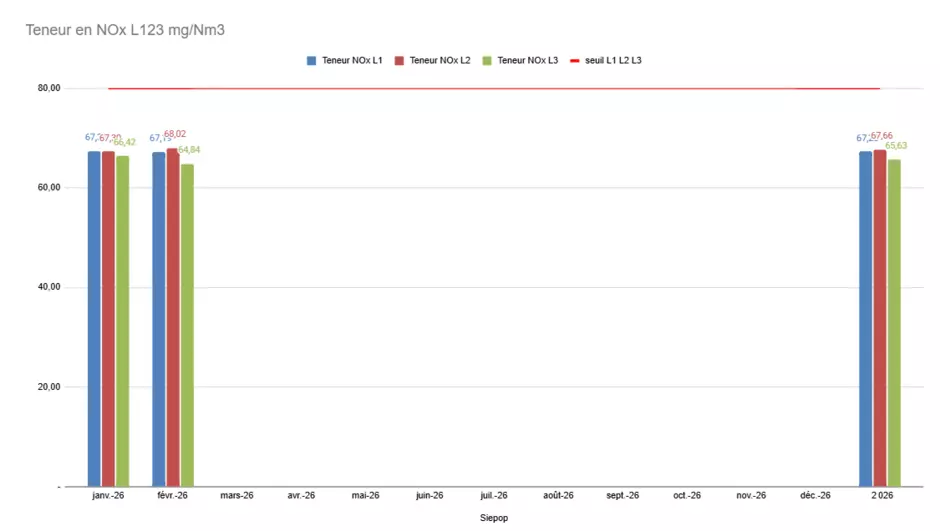The height and width of the screenshot is (531, 940).
Task: Click the red Teneur NOx L2 legend swatch
Action: point(400,61)
